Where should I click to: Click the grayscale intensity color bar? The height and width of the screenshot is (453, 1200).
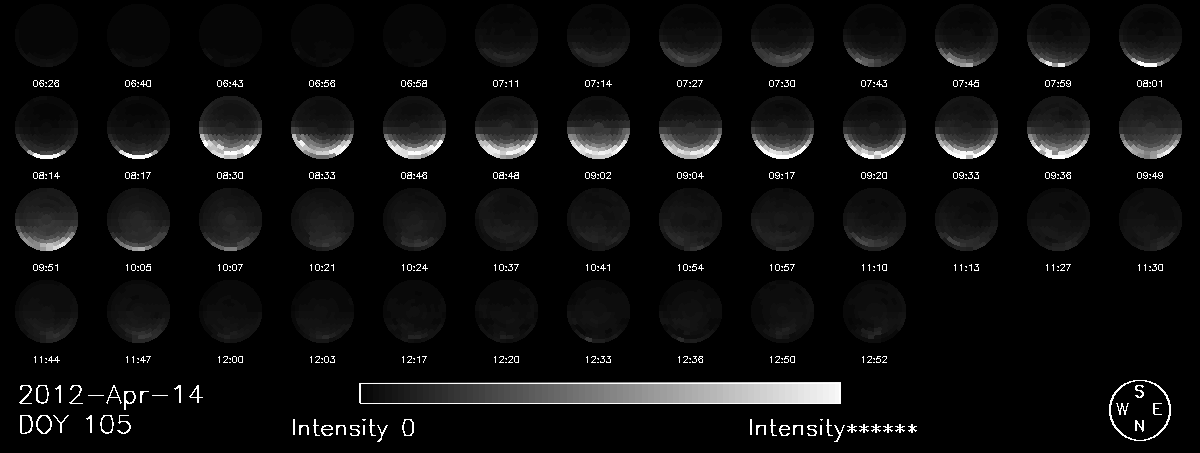coord(600,392)
